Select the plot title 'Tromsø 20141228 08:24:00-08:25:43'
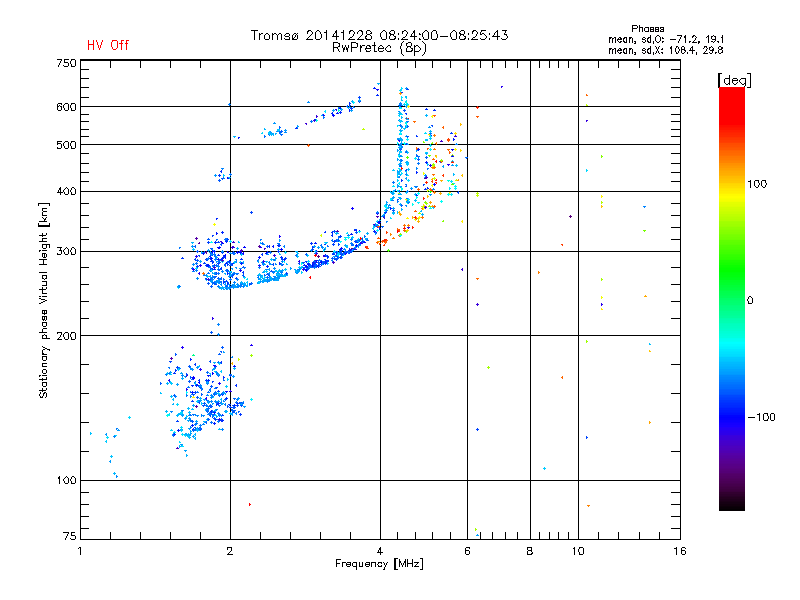The width and height of the screenshot is (800, 600). pyautogui.click(x=379, y=35)
